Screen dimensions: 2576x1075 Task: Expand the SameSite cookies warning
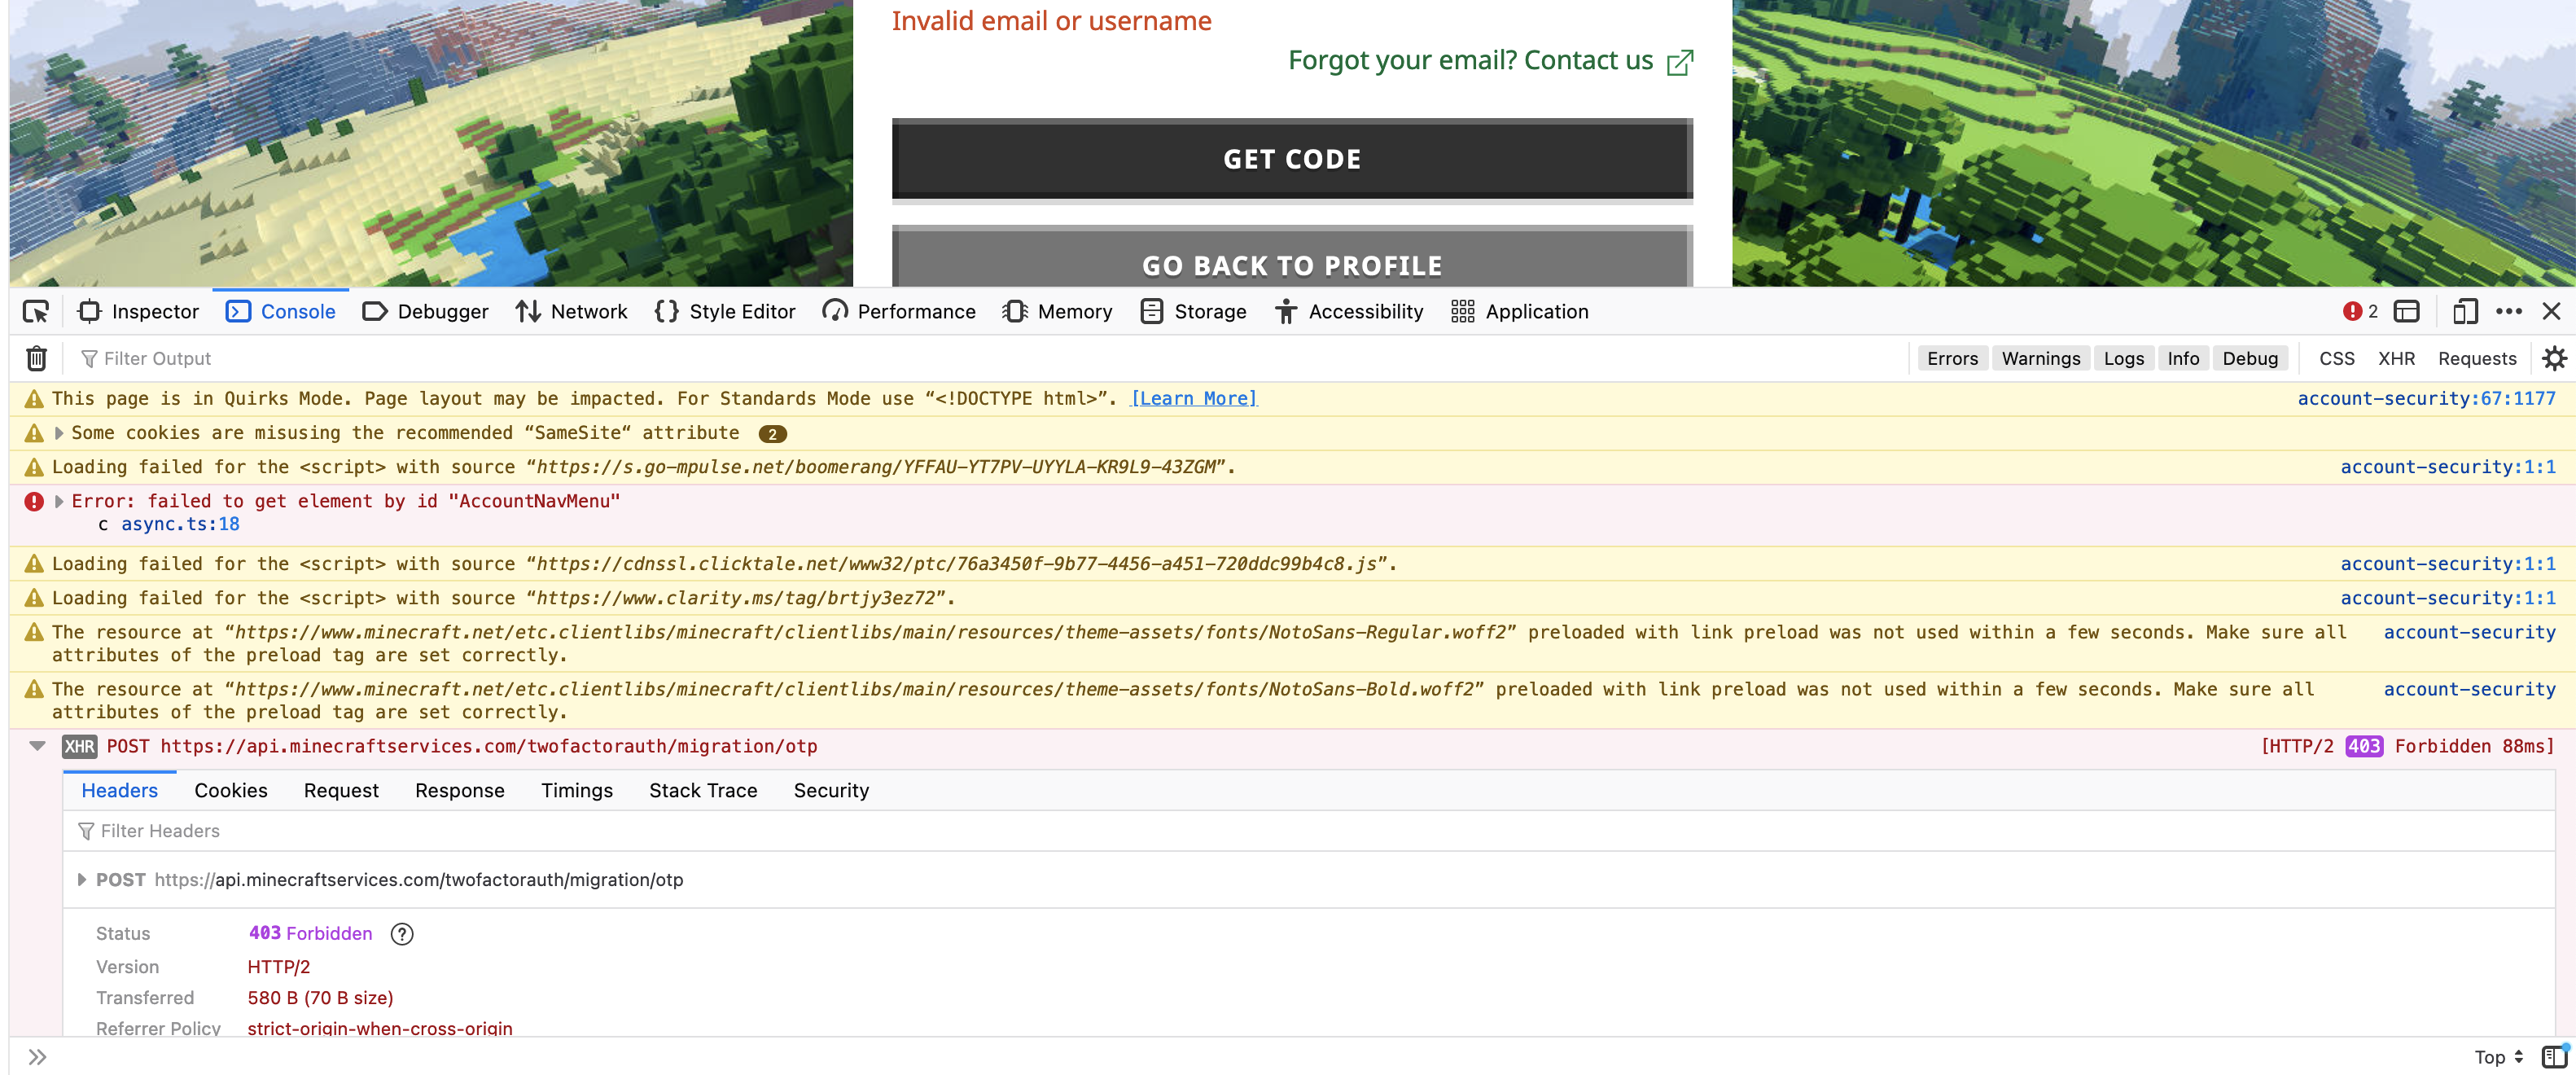coord(59,433)
